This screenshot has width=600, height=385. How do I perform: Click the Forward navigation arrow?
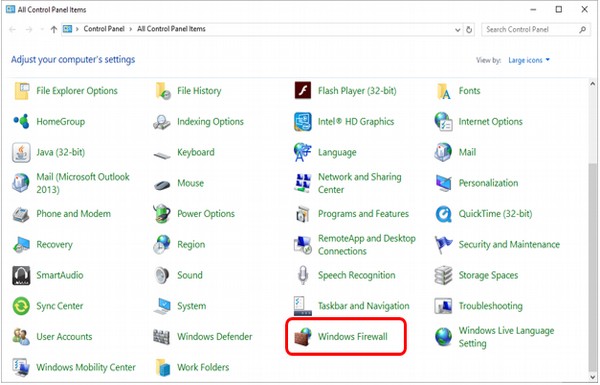[29, 29]
